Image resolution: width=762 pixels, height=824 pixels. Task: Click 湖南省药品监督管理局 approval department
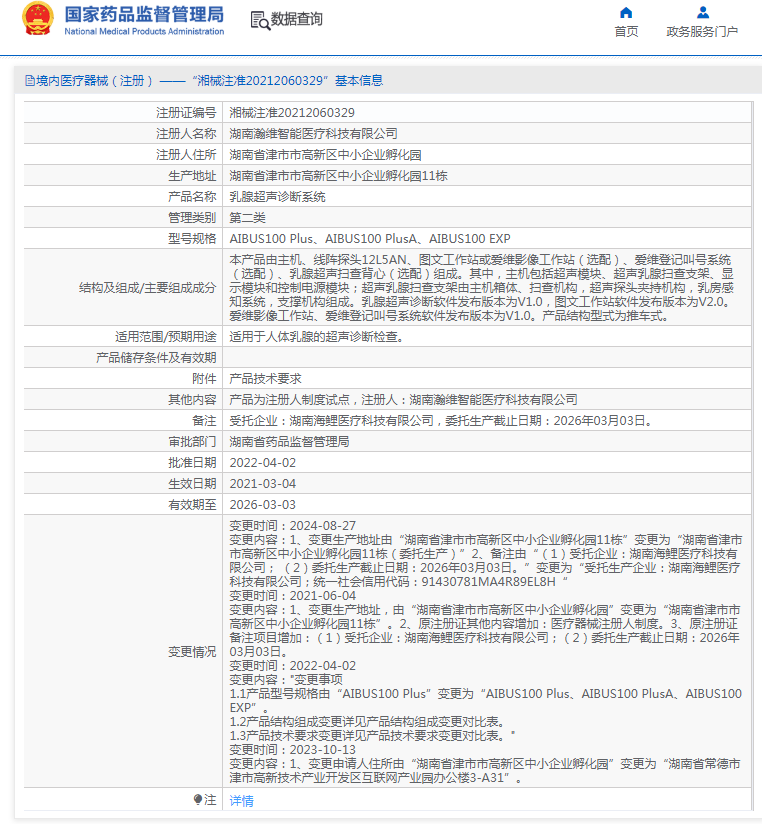pos(290,441)
